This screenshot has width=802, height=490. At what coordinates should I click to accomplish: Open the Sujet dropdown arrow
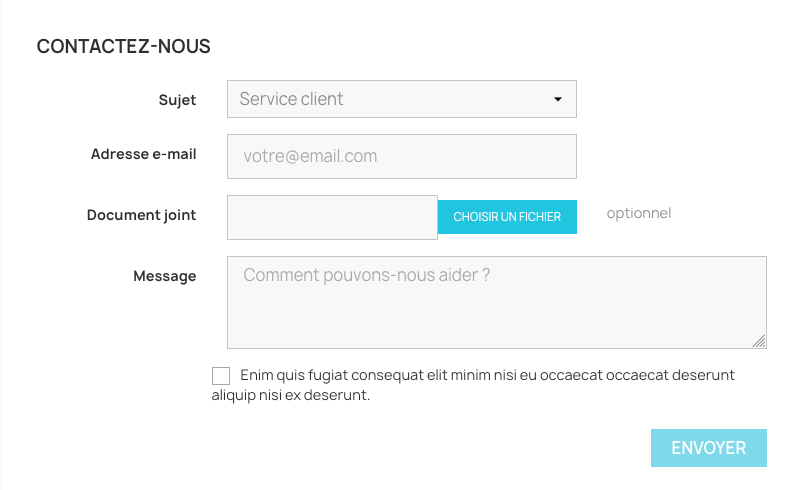[x=558, y=100]
